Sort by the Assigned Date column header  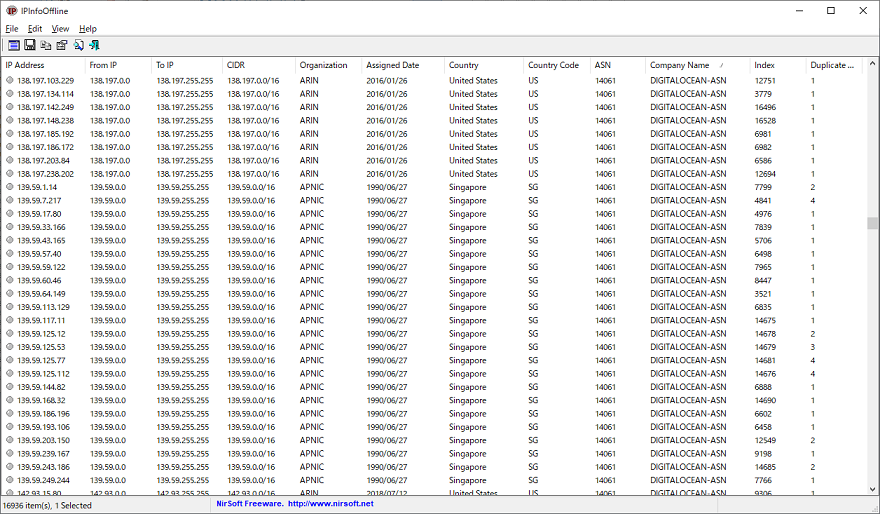(x=403, y=65)
